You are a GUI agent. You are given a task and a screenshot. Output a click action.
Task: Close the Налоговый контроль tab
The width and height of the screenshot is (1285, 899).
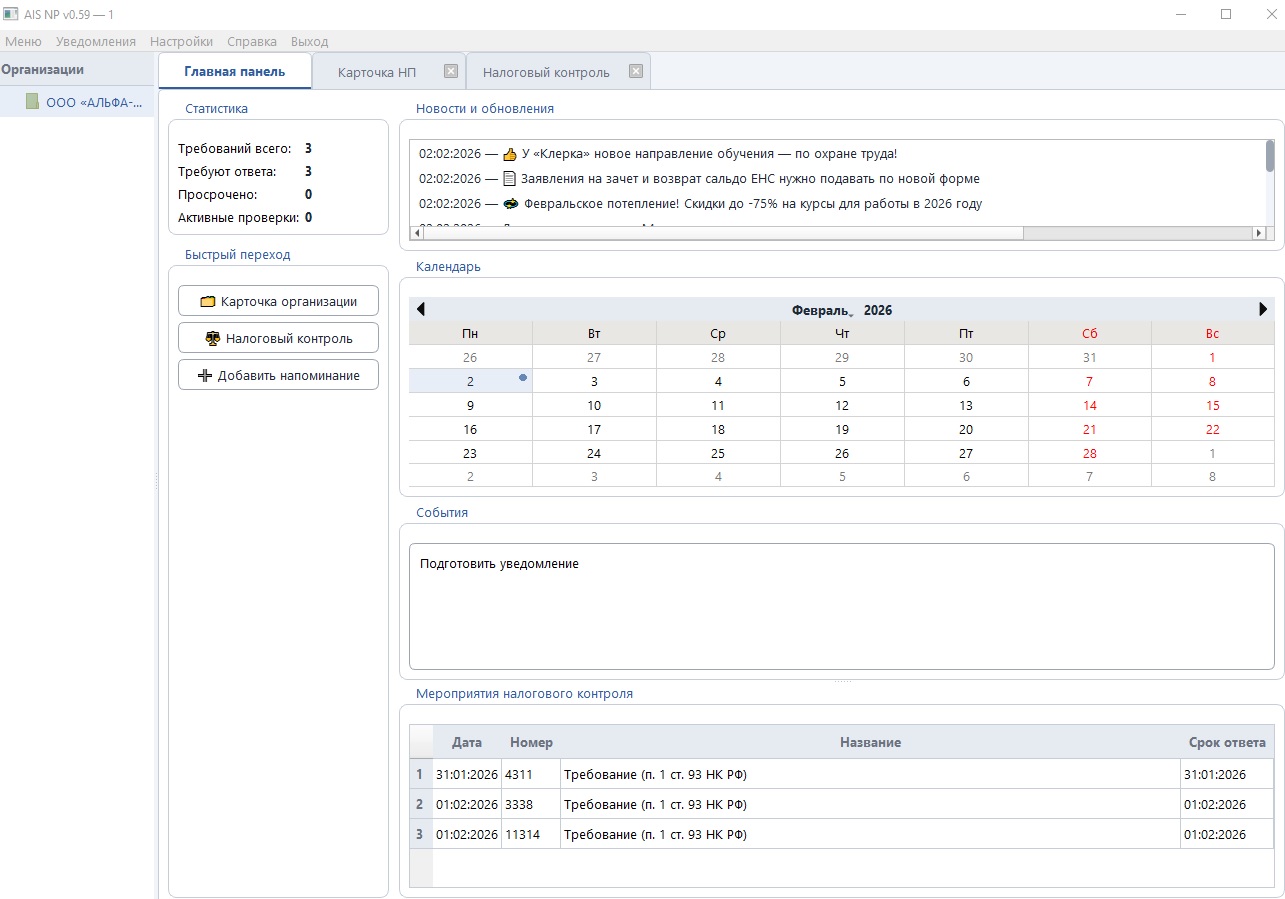(635, 71)
